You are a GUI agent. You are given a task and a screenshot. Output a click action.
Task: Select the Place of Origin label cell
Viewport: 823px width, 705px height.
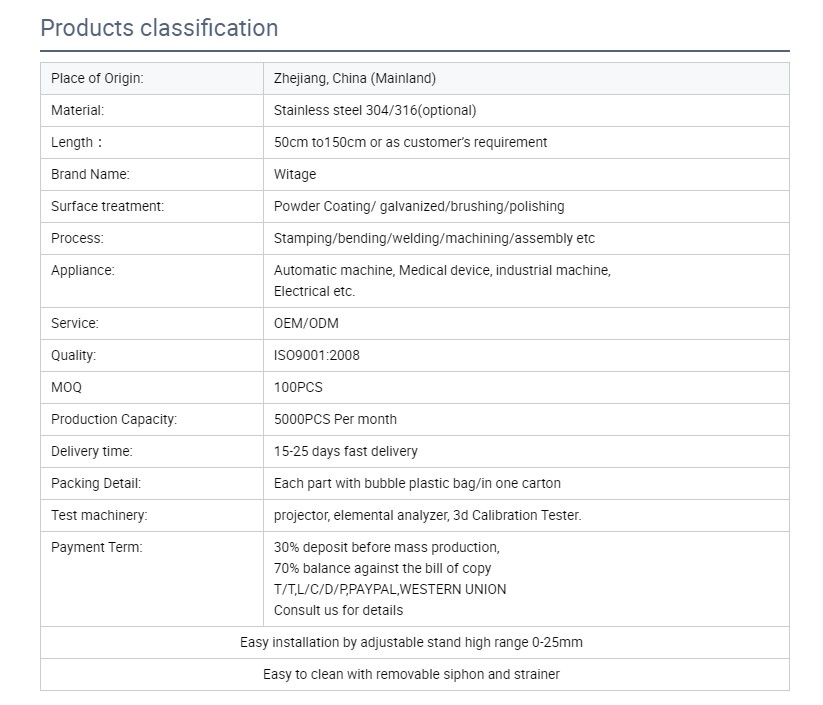[x=152, y=79]
